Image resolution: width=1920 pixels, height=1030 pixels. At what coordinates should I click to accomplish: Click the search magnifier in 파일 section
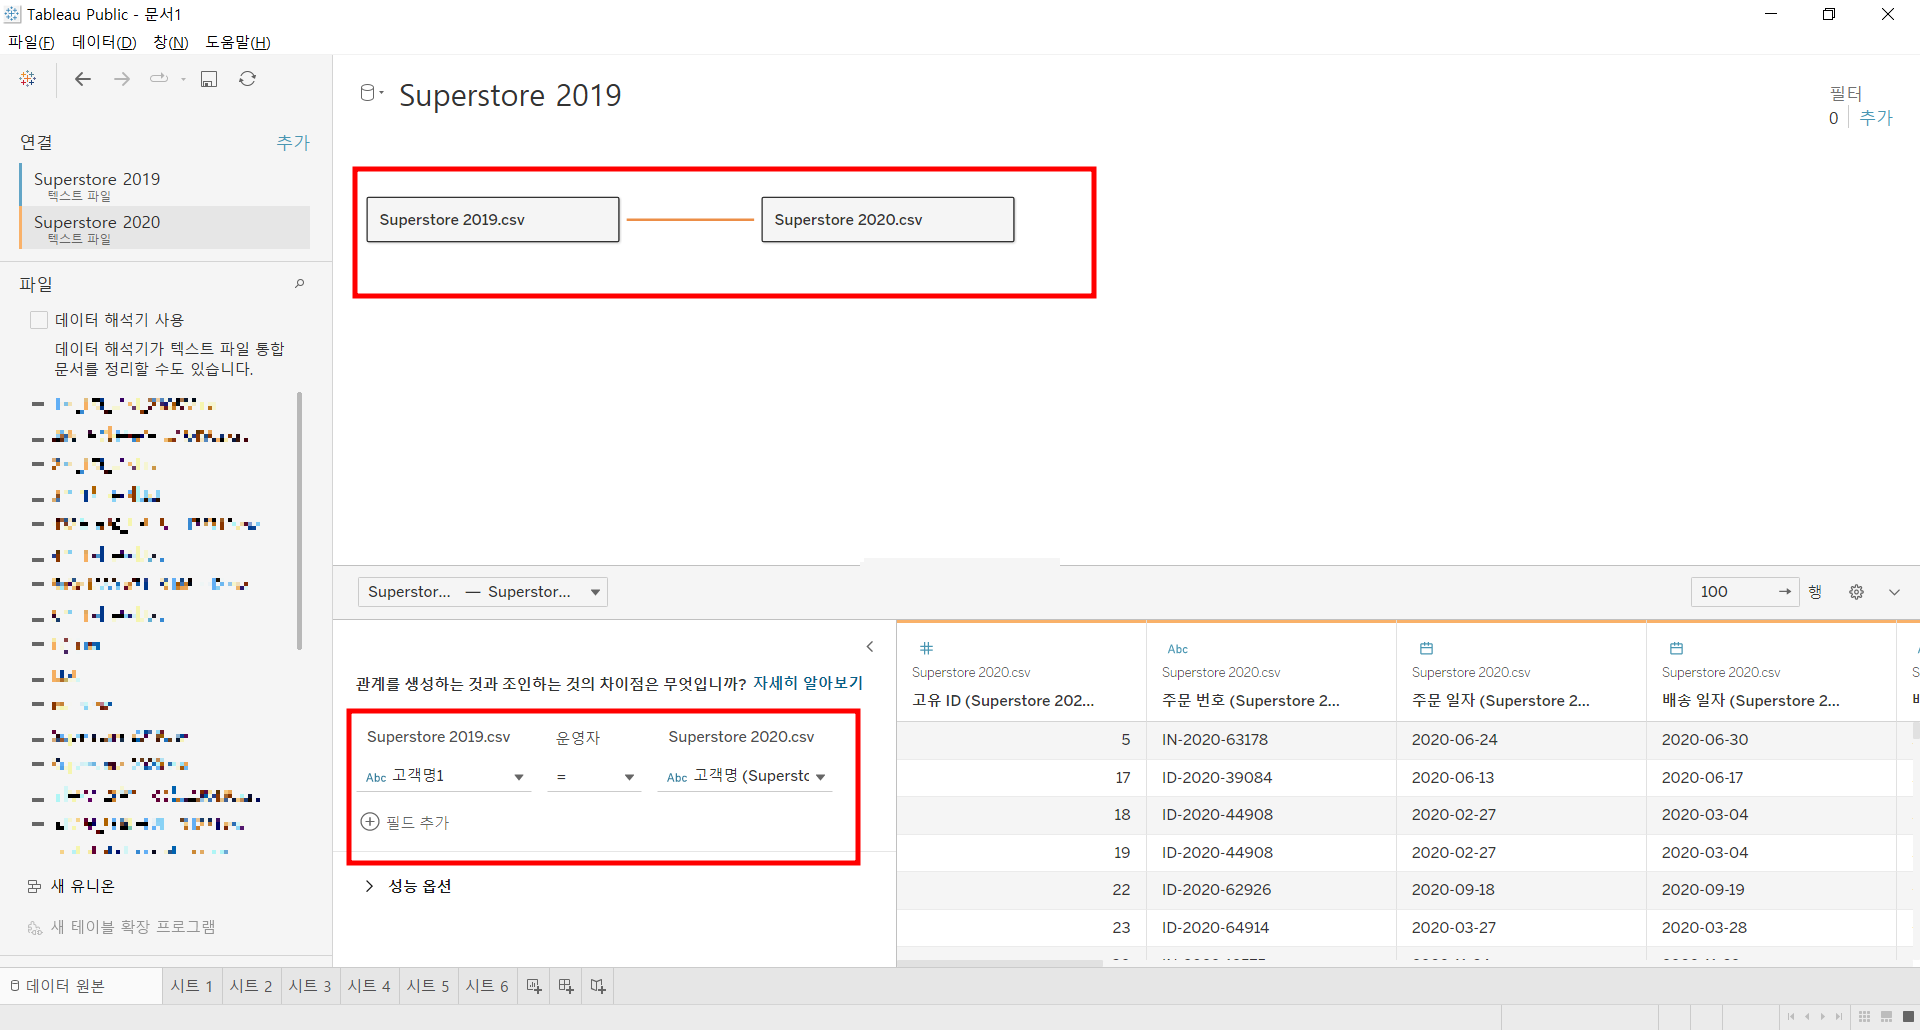coord(299,284)
